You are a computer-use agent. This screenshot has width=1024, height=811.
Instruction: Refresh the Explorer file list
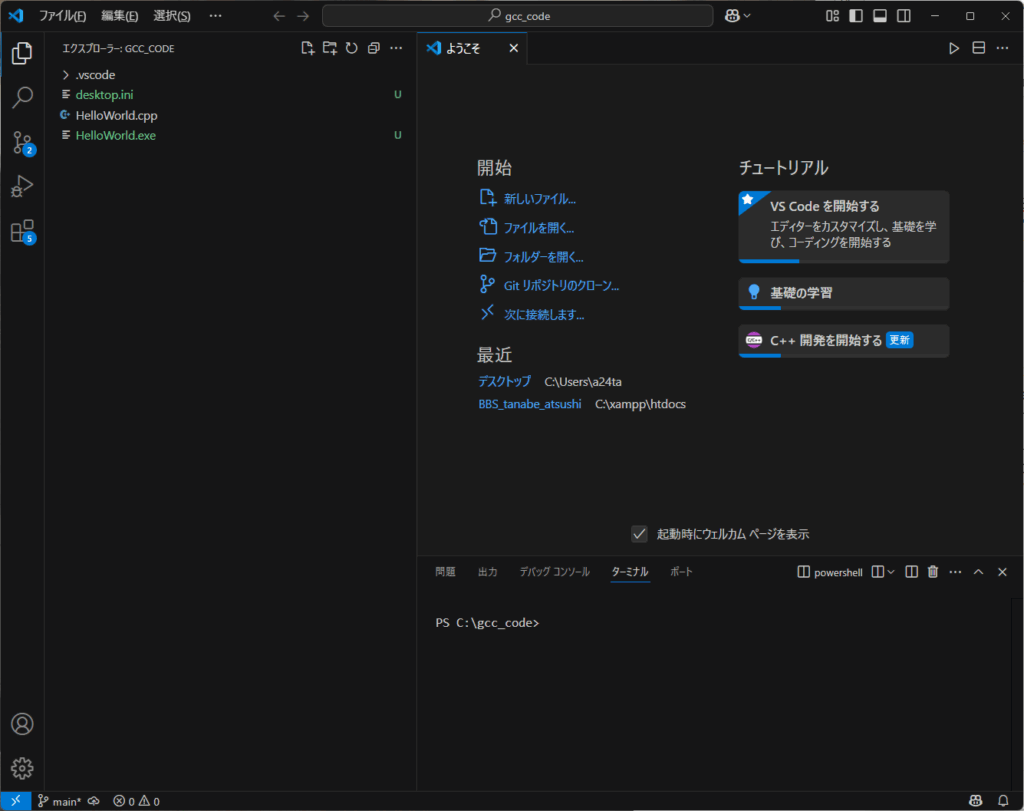tap(352, 48)
